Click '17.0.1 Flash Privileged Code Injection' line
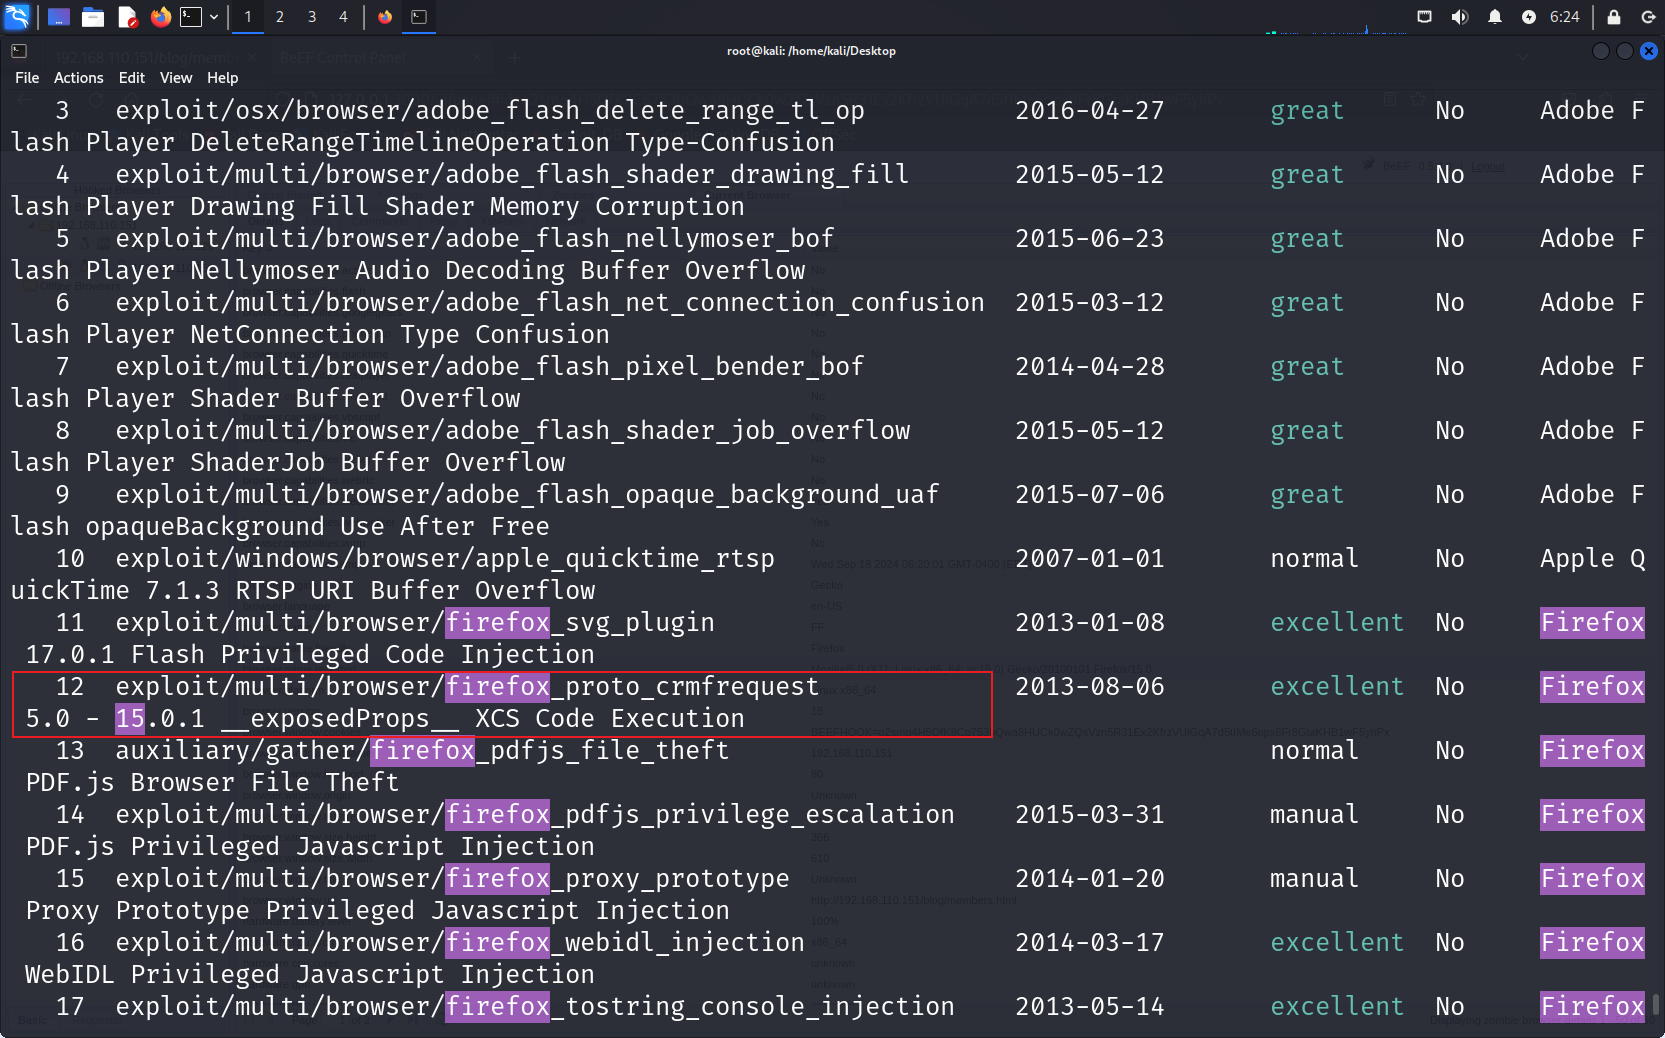Screen dimensions: 1665x1038 pyautogui.click(x=310, y=654)
